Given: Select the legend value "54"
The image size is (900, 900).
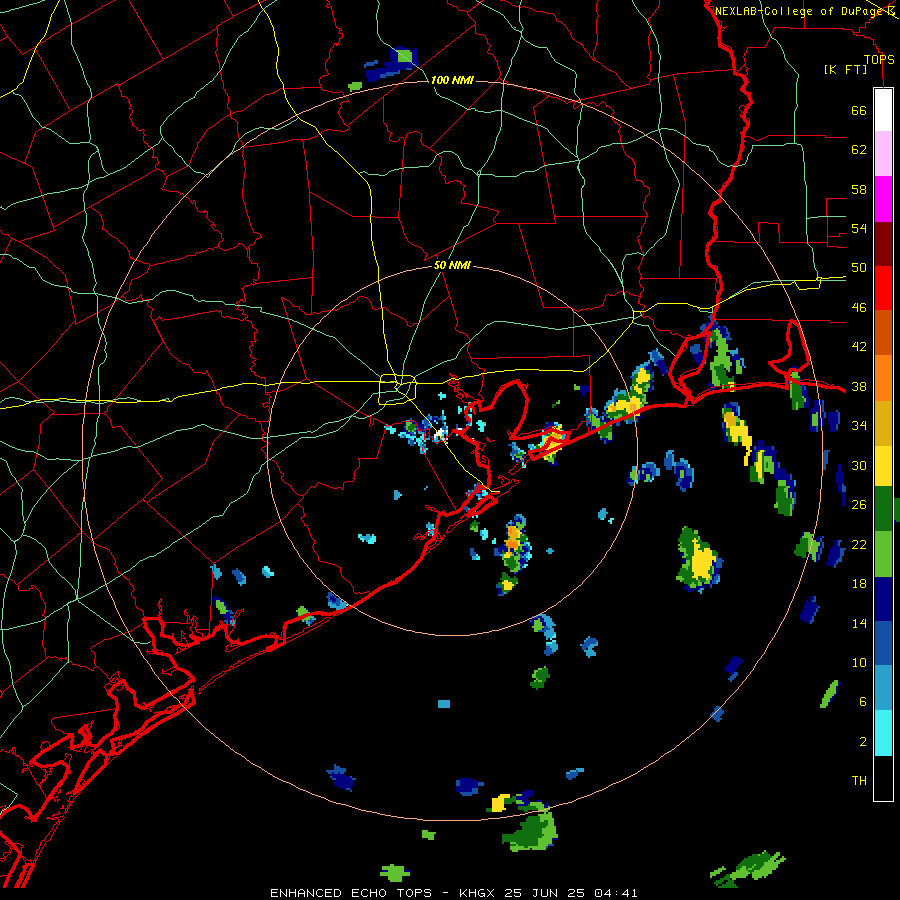Looking at the screenshot, I should (859, 228).
